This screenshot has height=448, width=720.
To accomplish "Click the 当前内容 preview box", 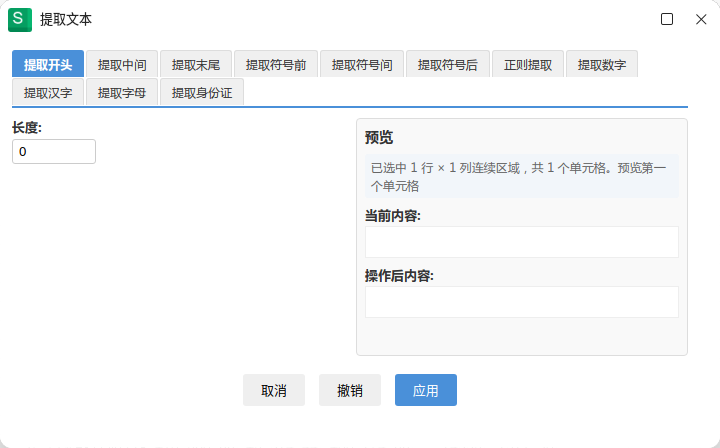I will point(522,242).
